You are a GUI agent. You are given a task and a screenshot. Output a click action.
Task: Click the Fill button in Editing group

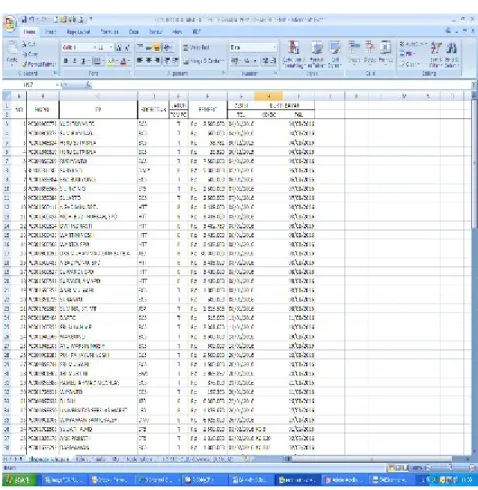407,54
